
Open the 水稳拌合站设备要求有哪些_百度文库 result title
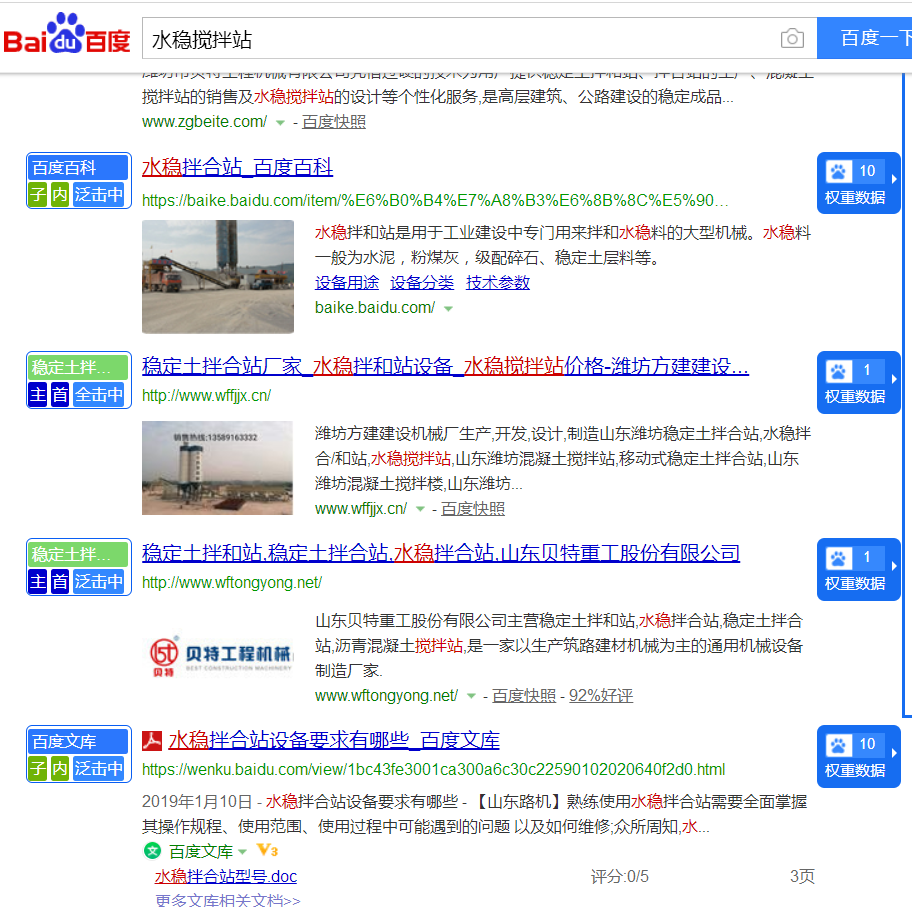point(334,740)
